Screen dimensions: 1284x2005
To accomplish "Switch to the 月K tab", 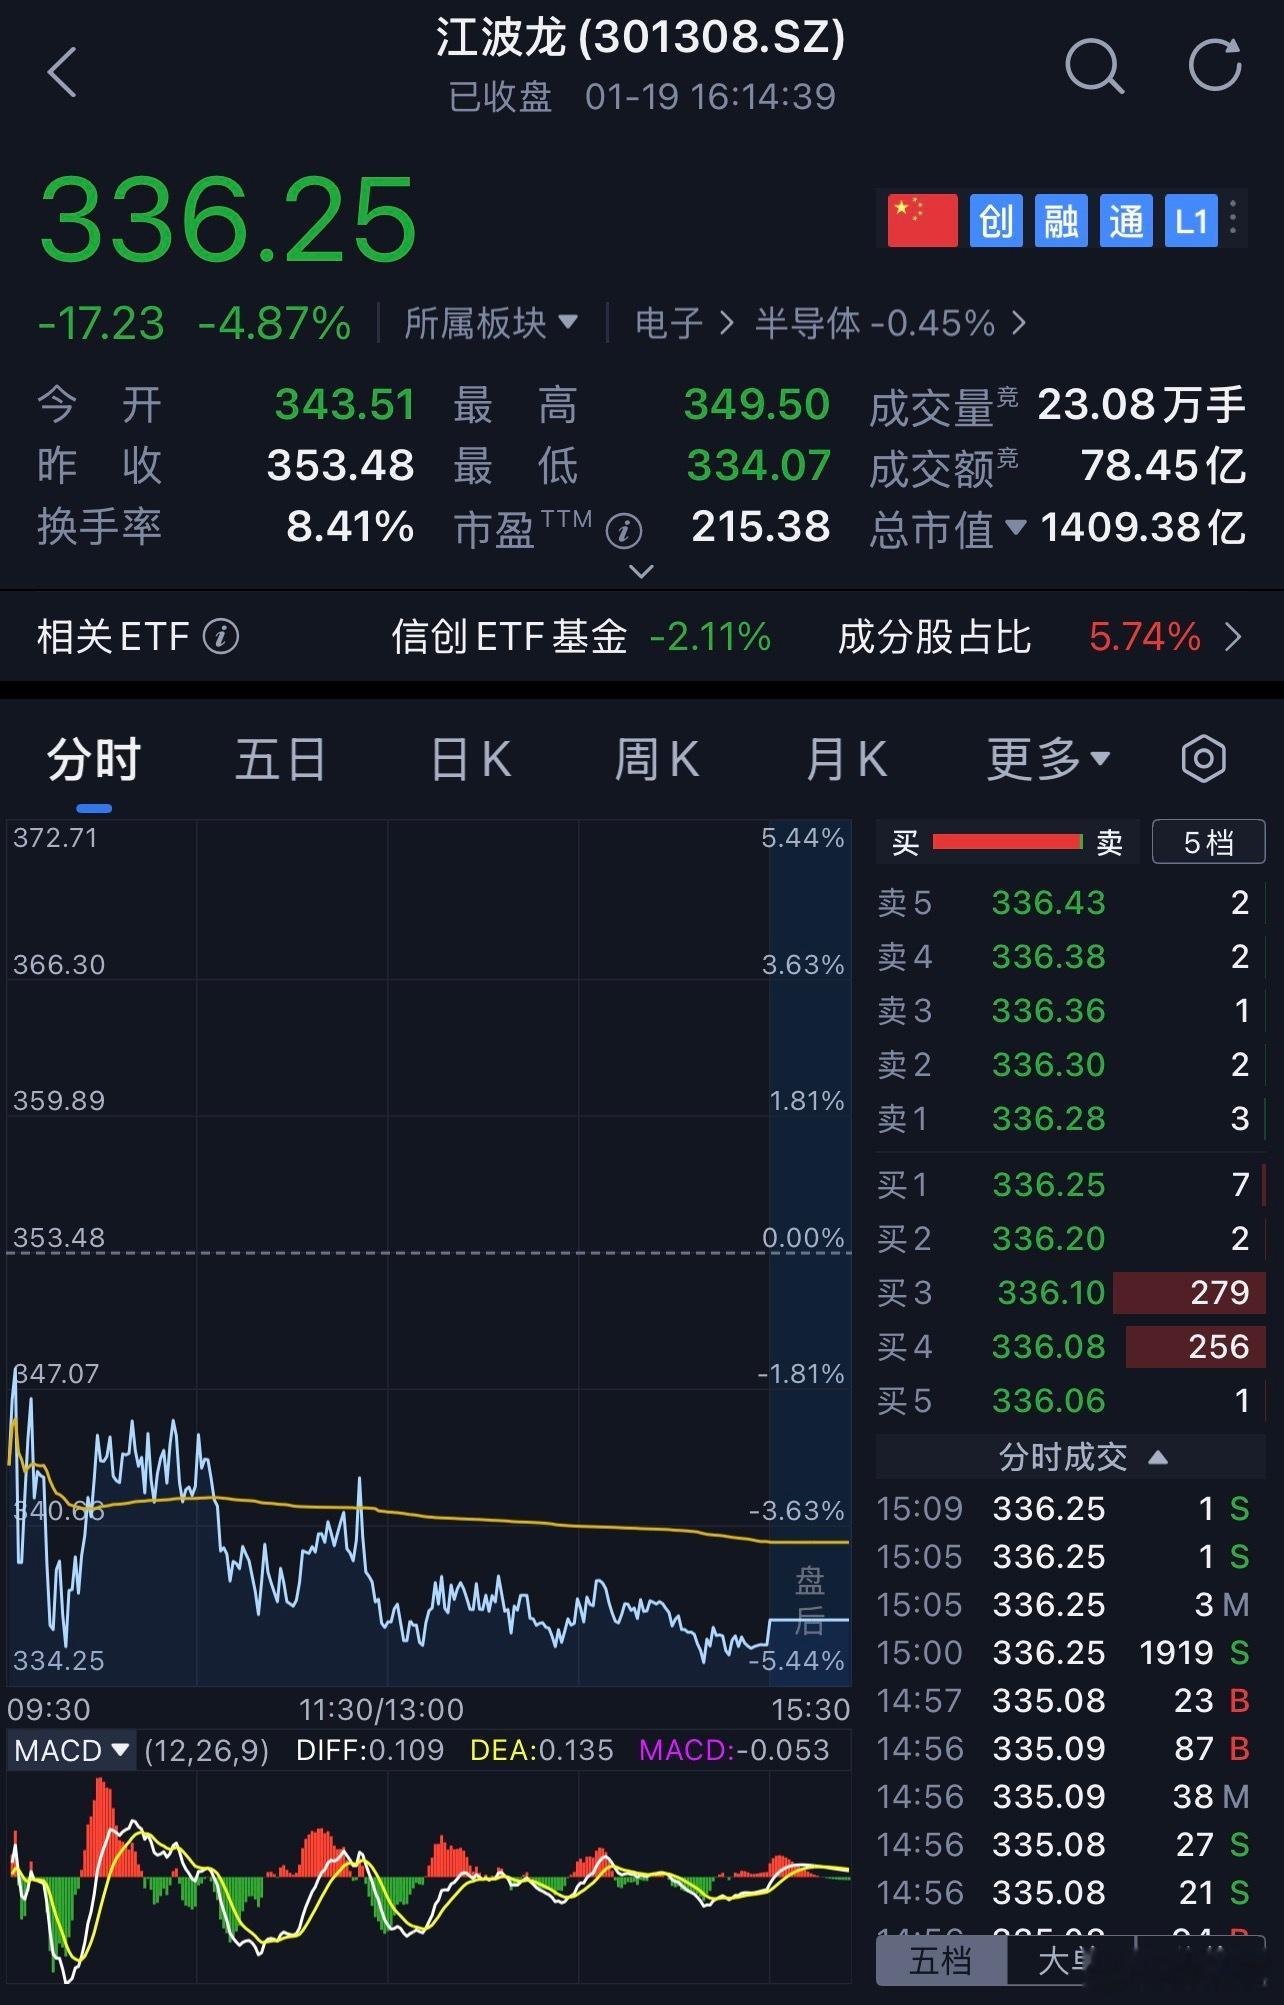I will click(x=846, y=759).
